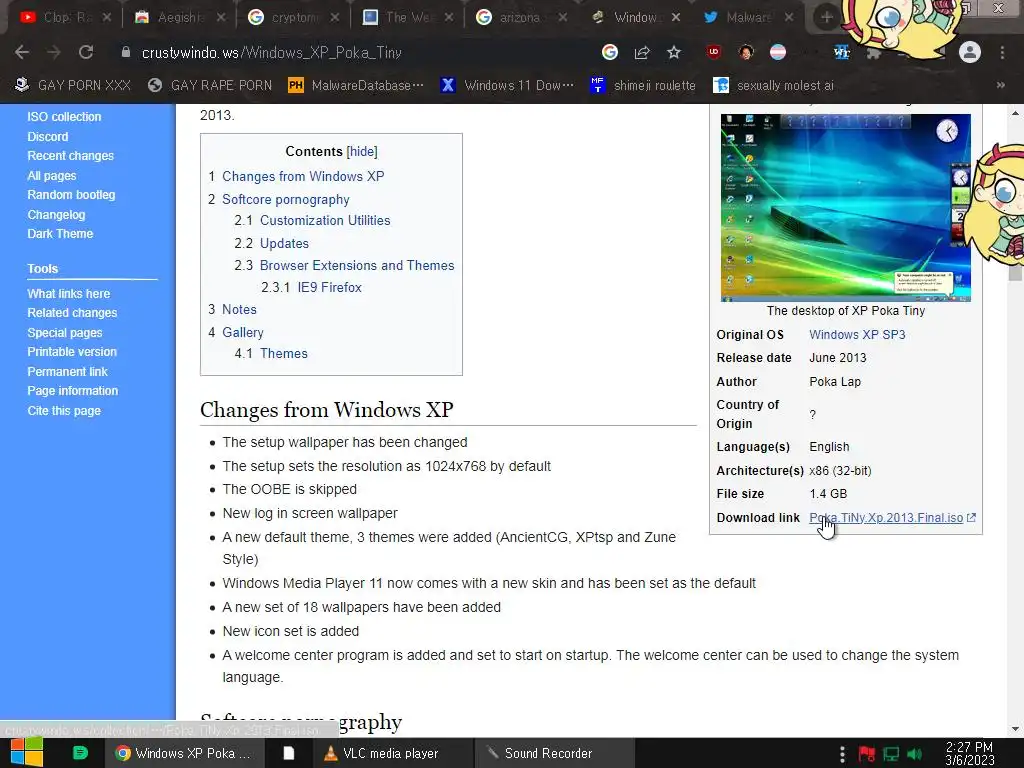1024x768 pixels.
Task: Open the green app icon on taskbar
Action: coord(80,753)
